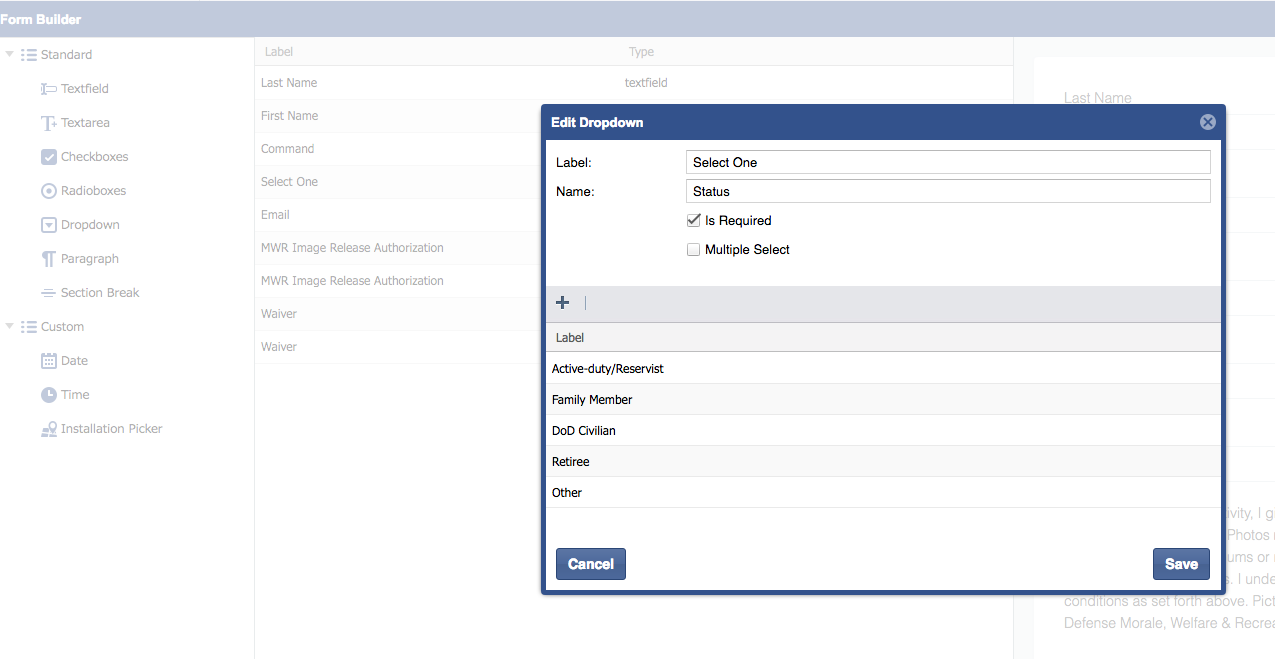
Task: Click the Date calendar icon
Action: (x=48, y=361)
